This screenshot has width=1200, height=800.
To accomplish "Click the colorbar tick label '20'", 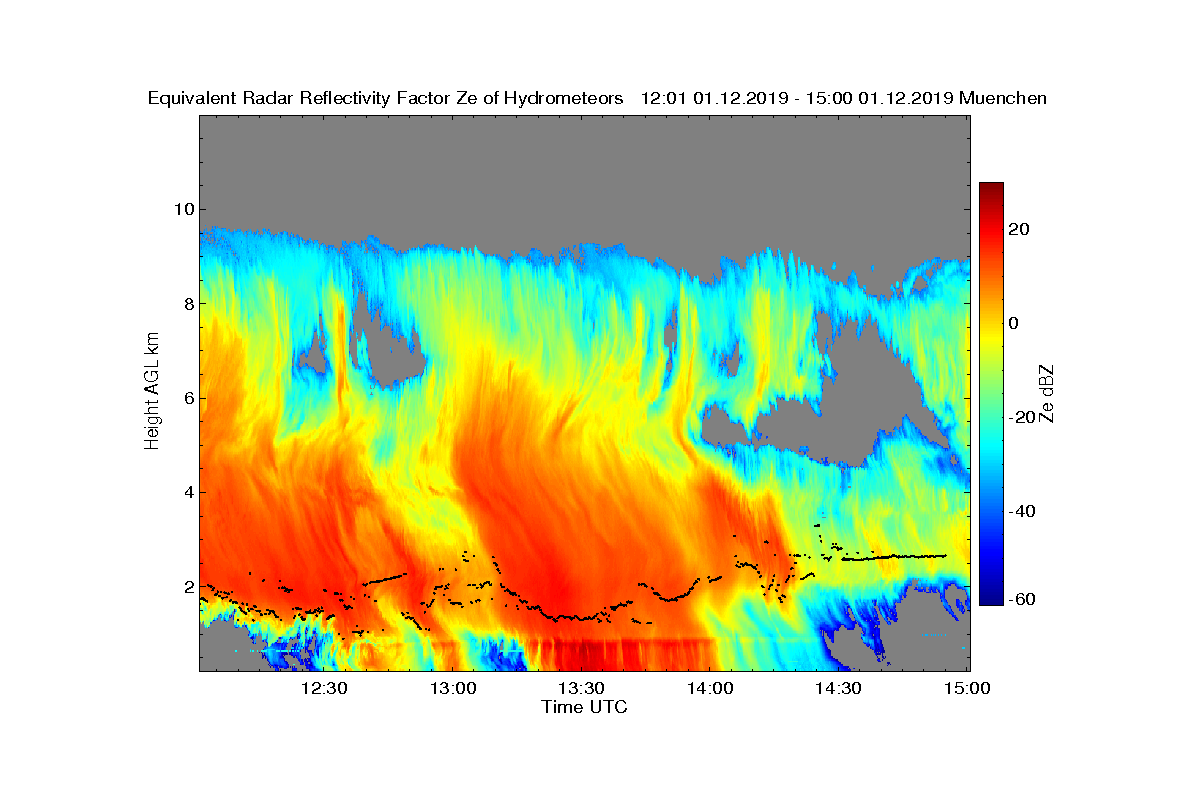I will pos(1019,229).
